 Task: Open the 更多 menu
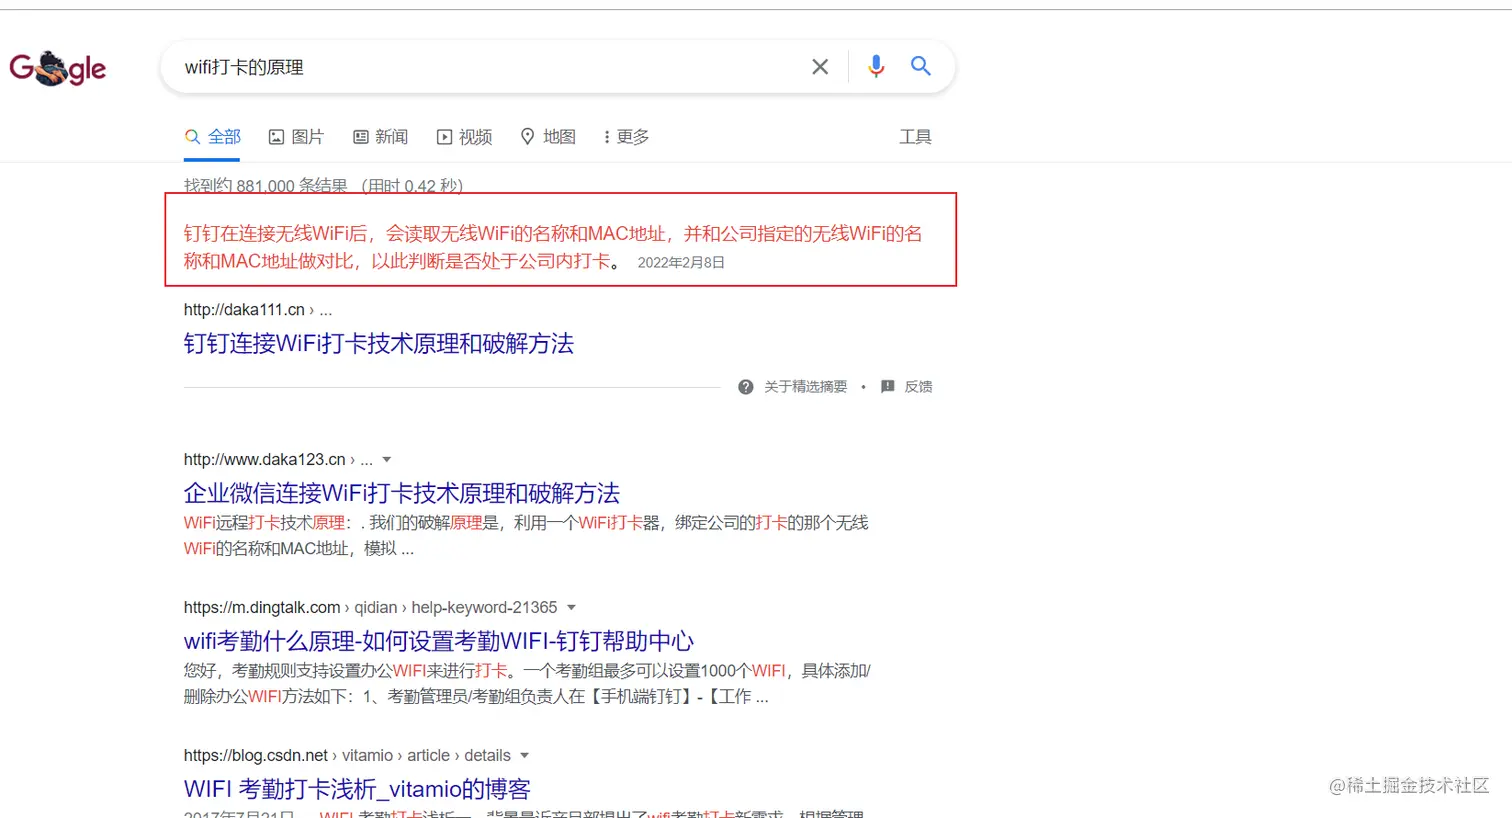[627, 137]
